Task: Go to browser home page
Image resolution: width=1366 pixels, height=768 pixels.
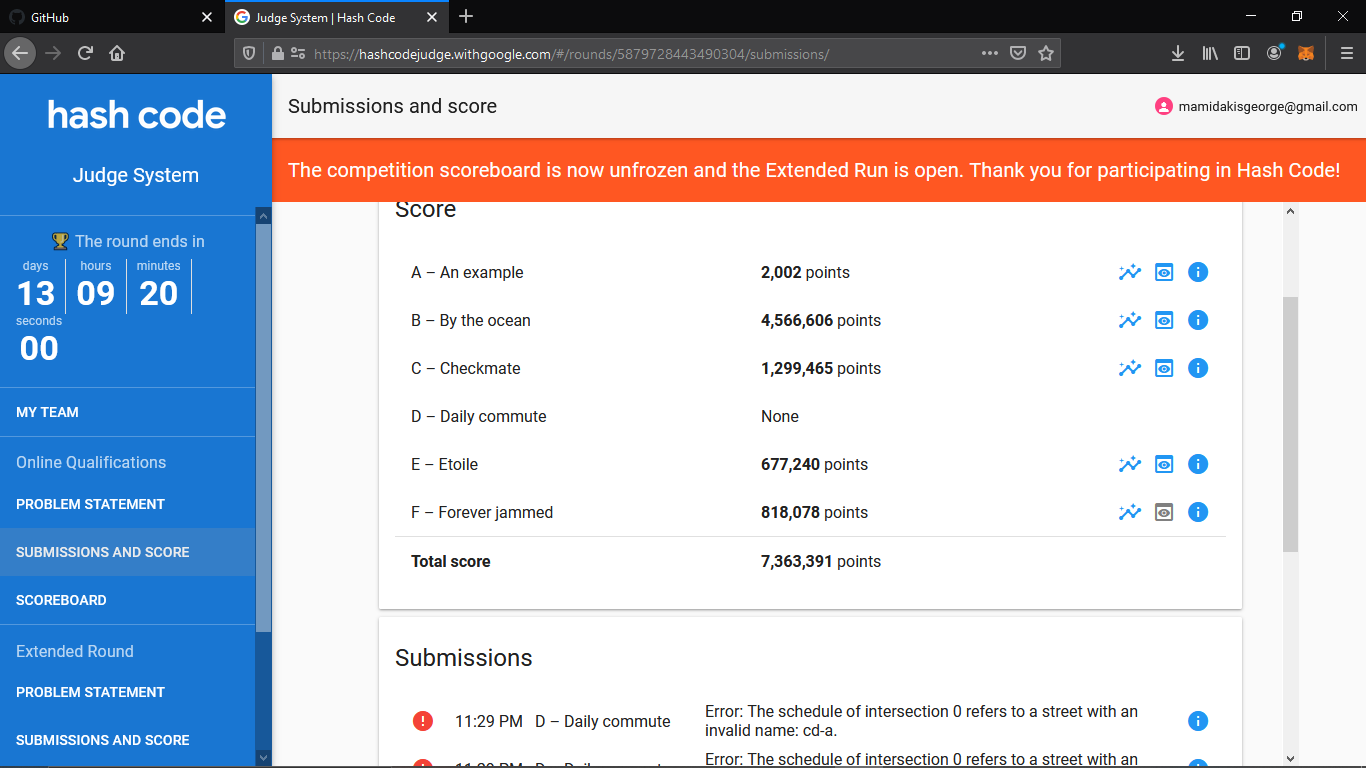Action: point(117,53)
